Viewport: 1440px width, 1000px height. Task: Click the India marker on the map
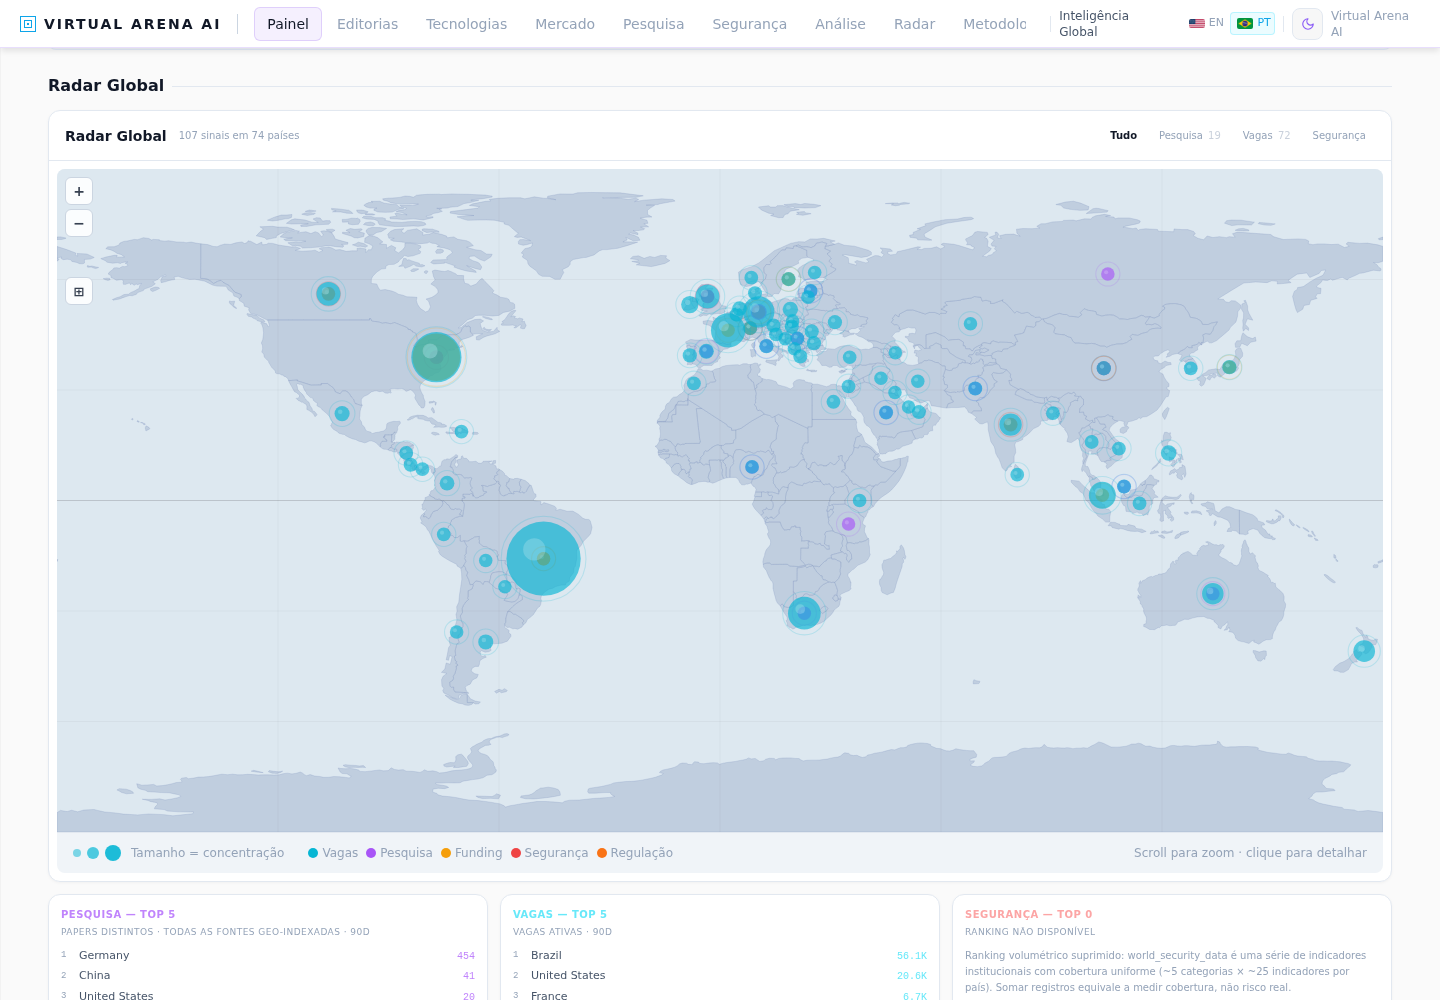[x=1010, y=425]
